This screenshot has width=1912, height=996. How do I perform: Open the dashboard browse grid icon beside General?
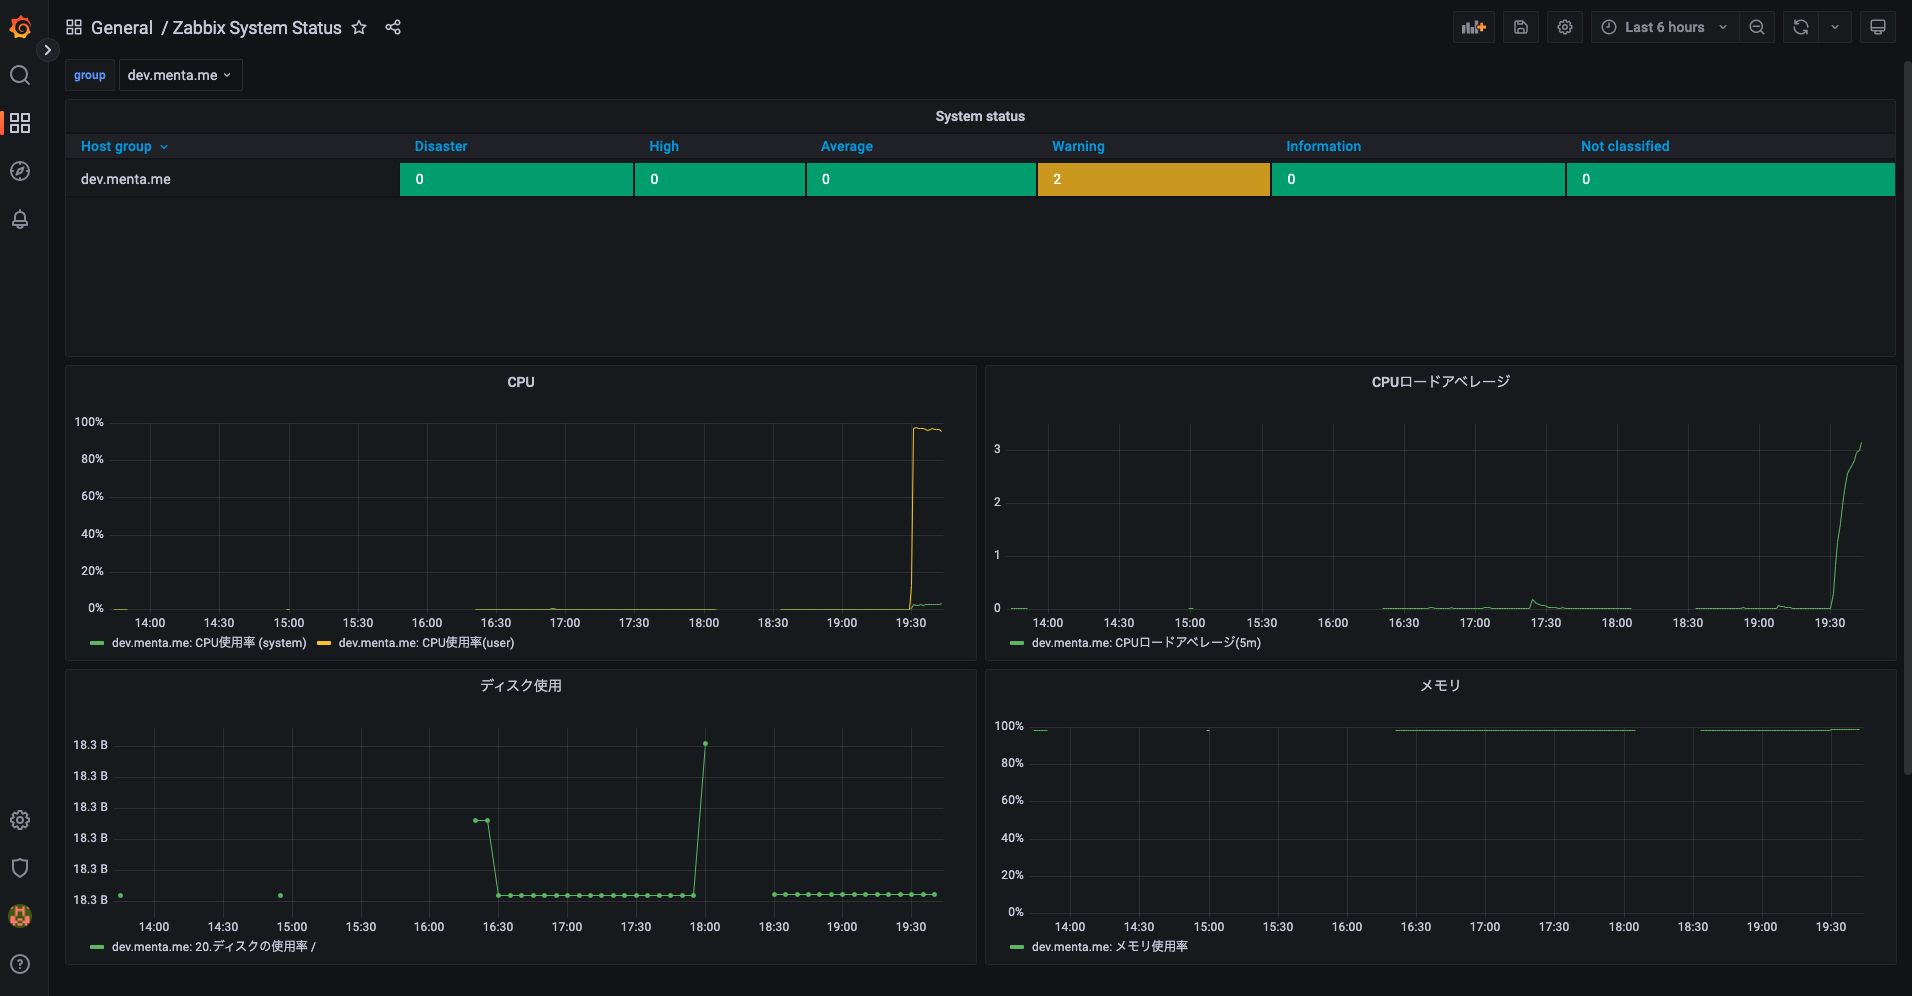(x=74, y=28)
